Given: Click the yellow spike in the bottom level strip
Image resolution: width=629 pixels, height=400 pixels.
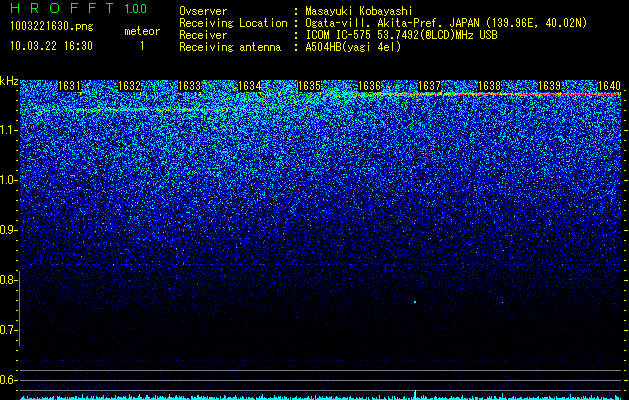Looking at the screenshot, I should (415, 394).
